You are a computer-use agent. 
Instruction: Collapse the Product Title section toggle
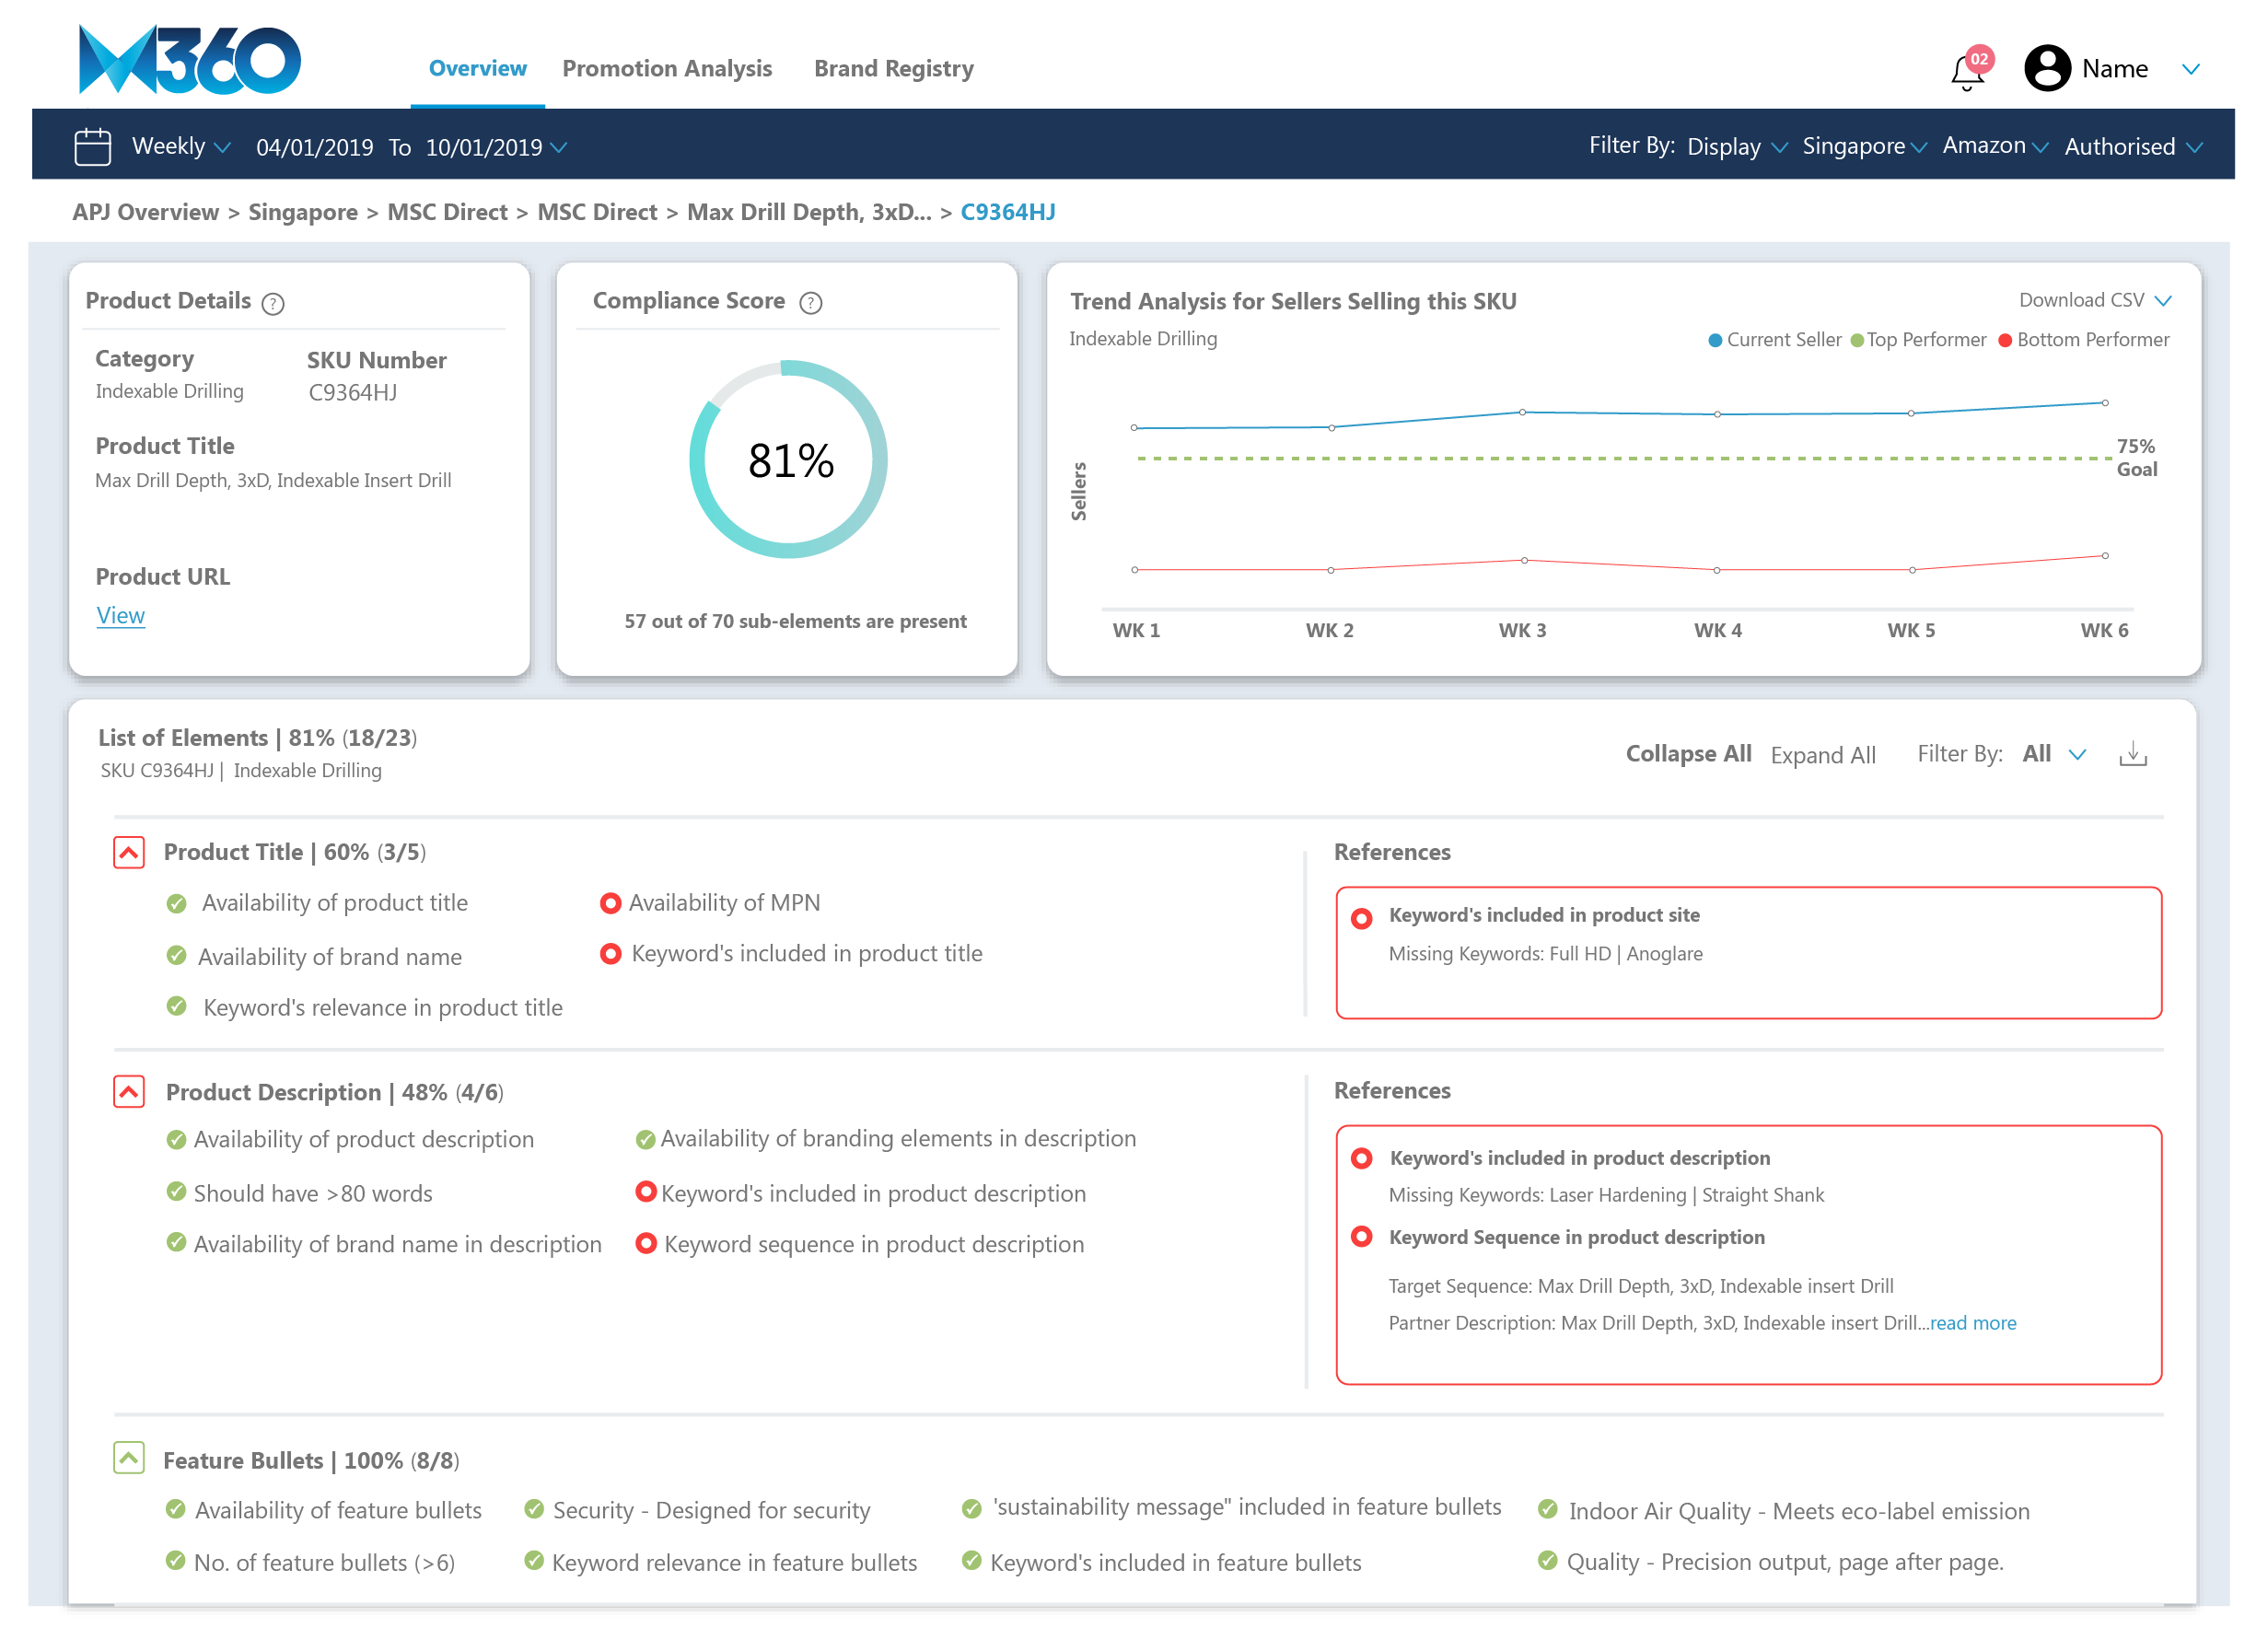pyautogui.click(x=129, y=852)
